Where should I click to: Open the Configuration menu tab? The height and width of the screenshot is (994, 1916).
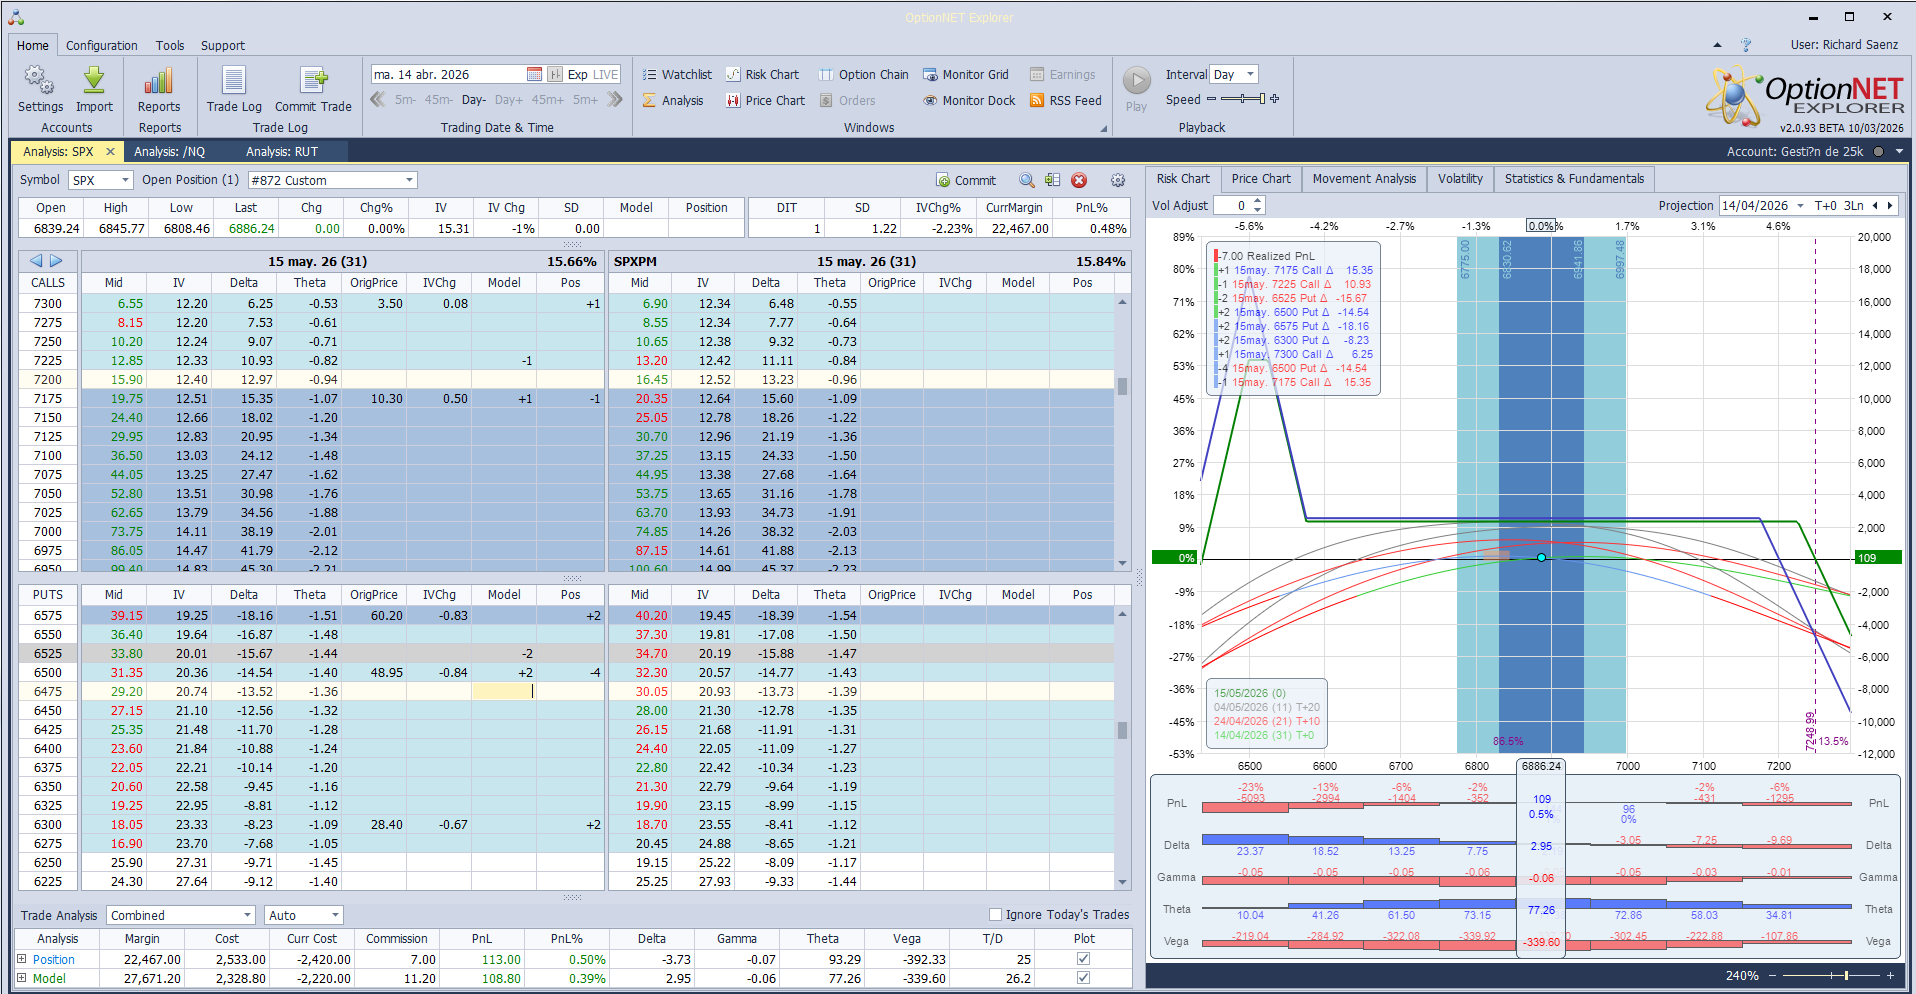click(102, 45)
